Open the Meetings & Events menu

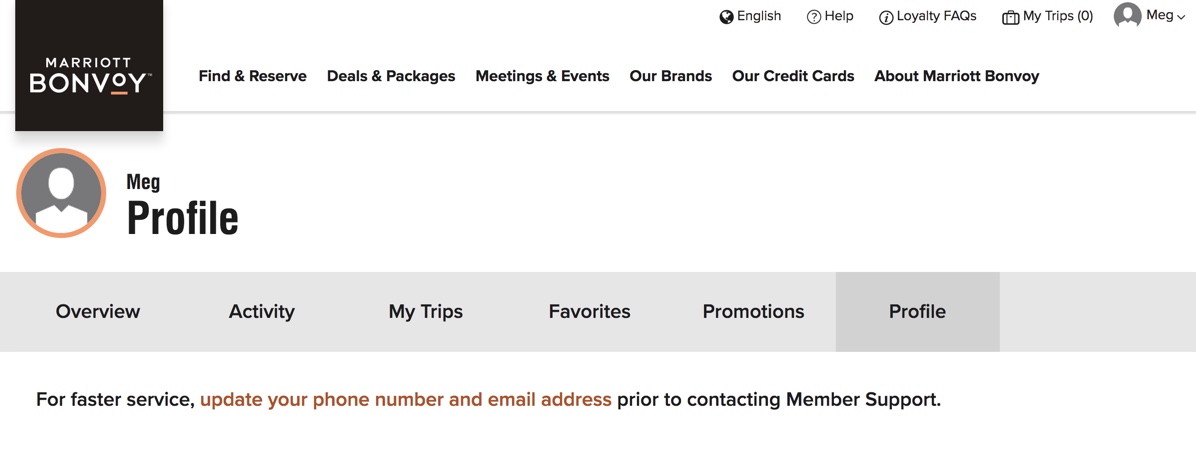pos(542,76)
